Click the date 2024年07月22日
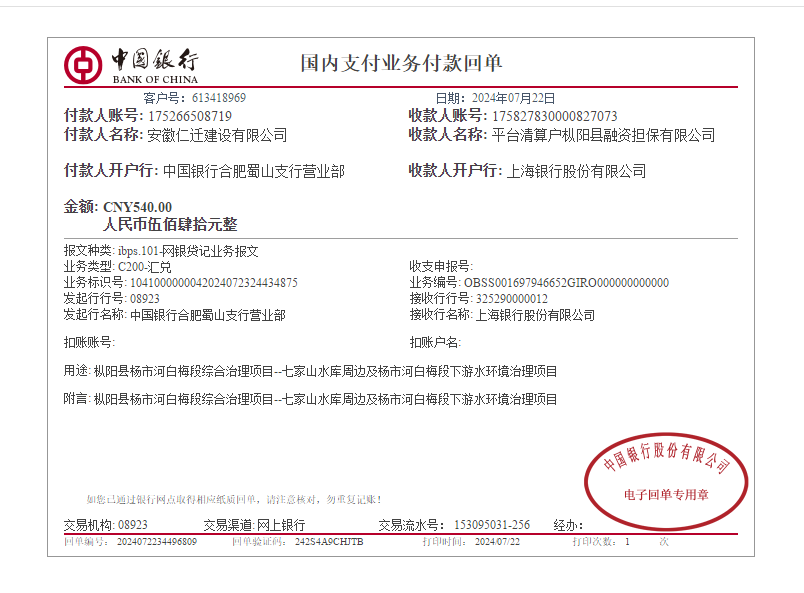This screenshot has height=593, width=804. pos(512,98)
